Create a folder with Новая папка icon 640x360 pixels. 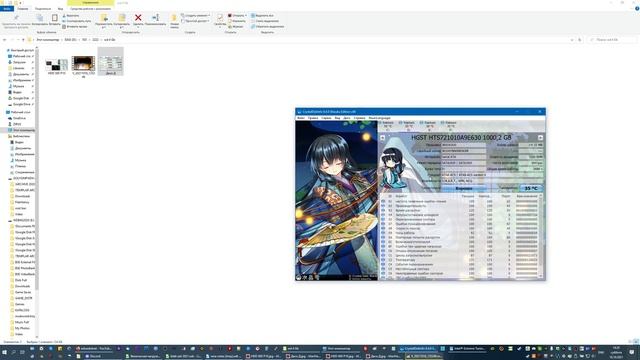pyautogui.click(x=174, y=18)
